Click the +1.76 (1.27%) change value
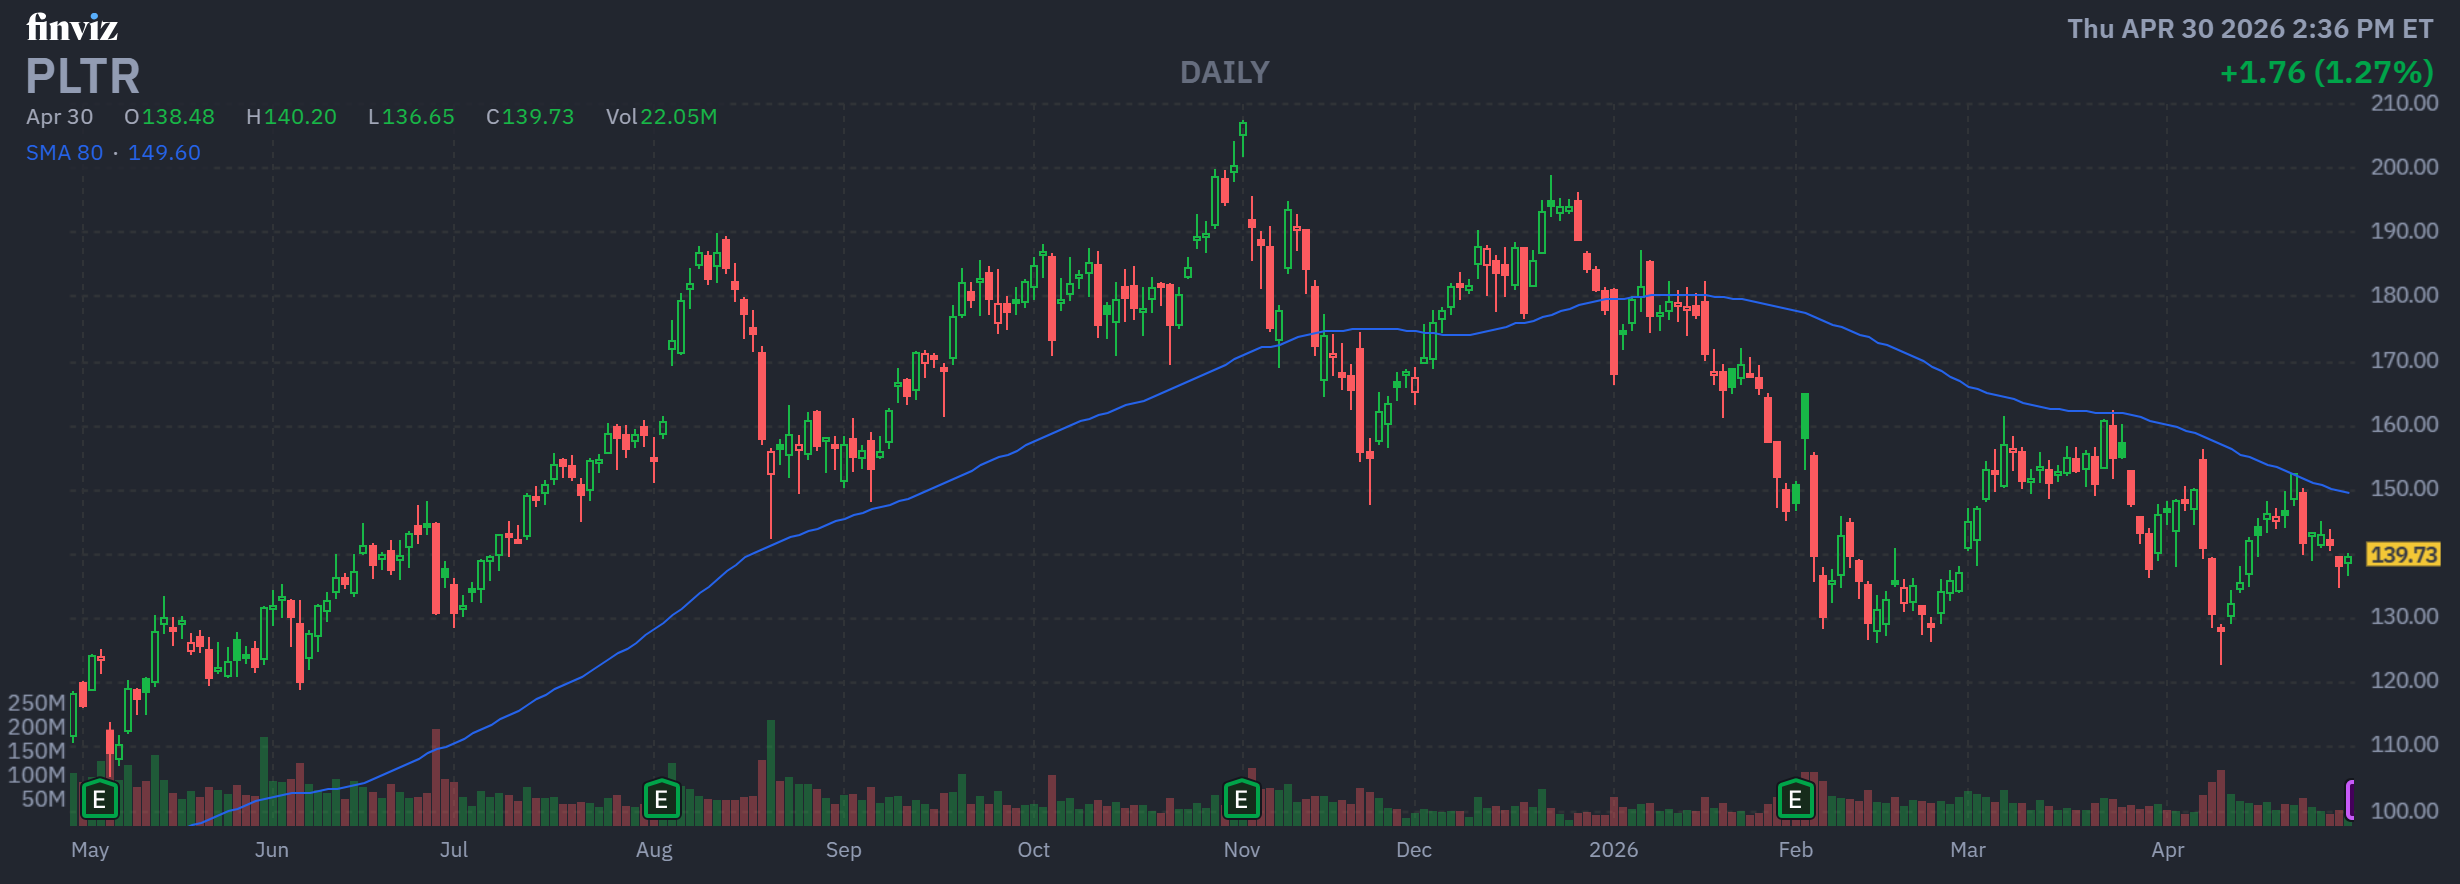Viewport: 2460px width, 884px height. tap(2326, 72)
